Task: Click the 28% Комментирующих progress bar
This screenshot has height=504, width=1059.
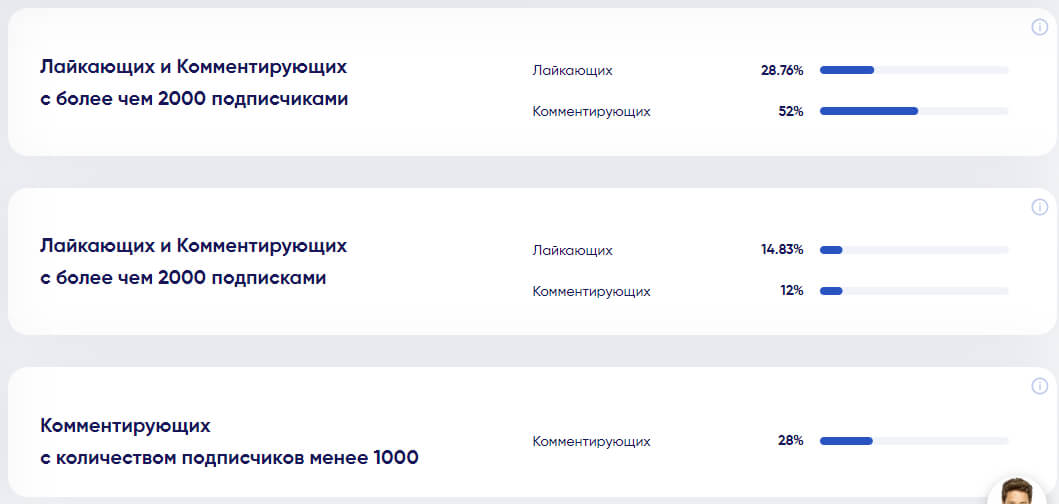Action: point(914,441)
